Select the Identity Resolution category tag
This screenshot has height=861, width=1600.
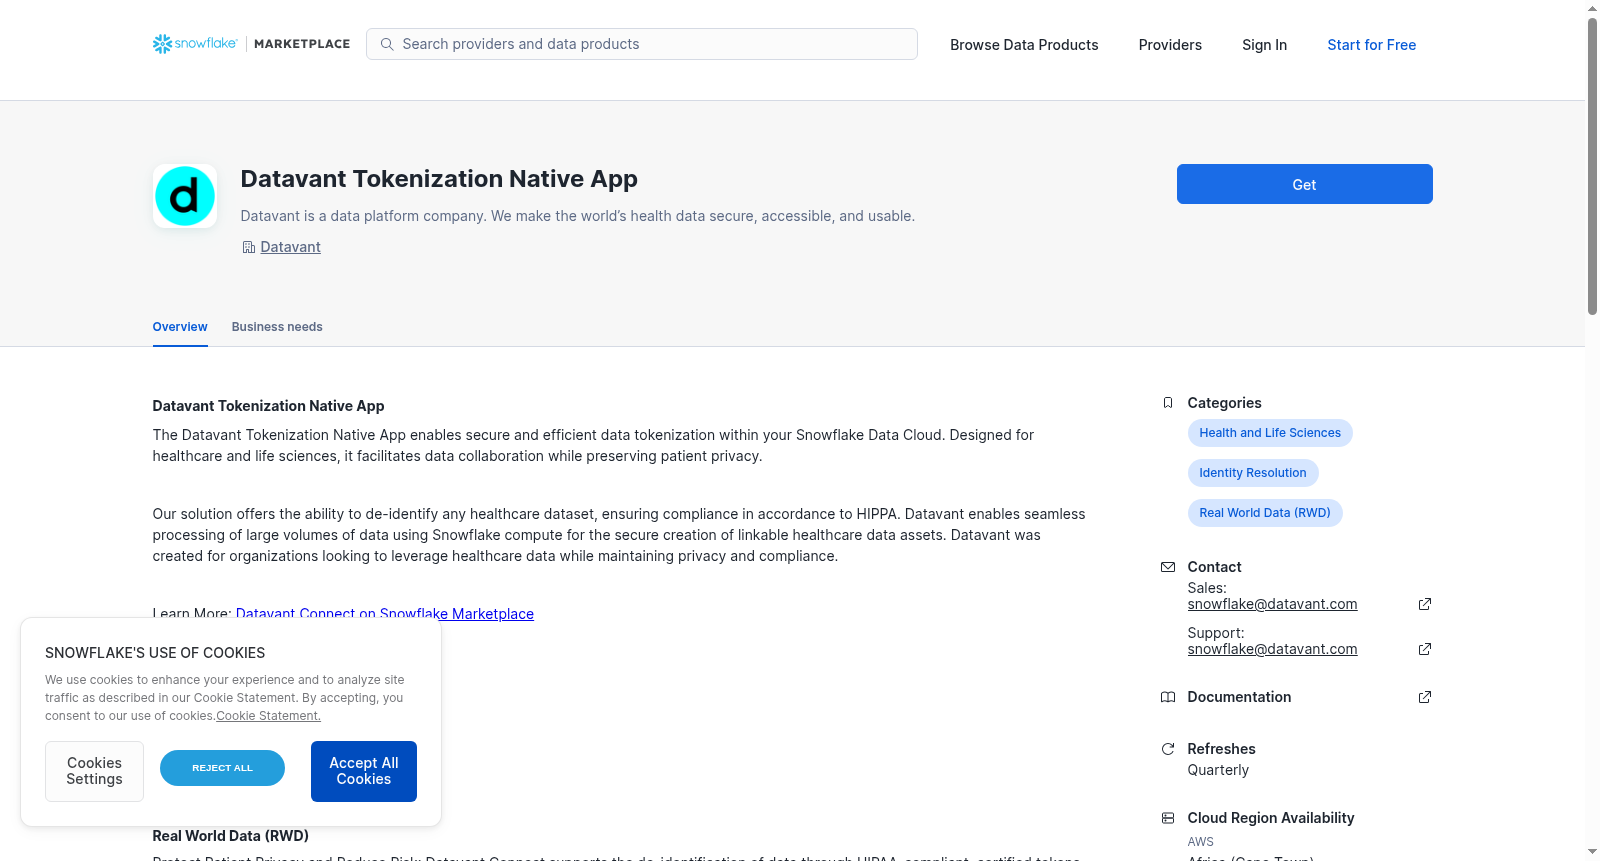pos(1253,473)
